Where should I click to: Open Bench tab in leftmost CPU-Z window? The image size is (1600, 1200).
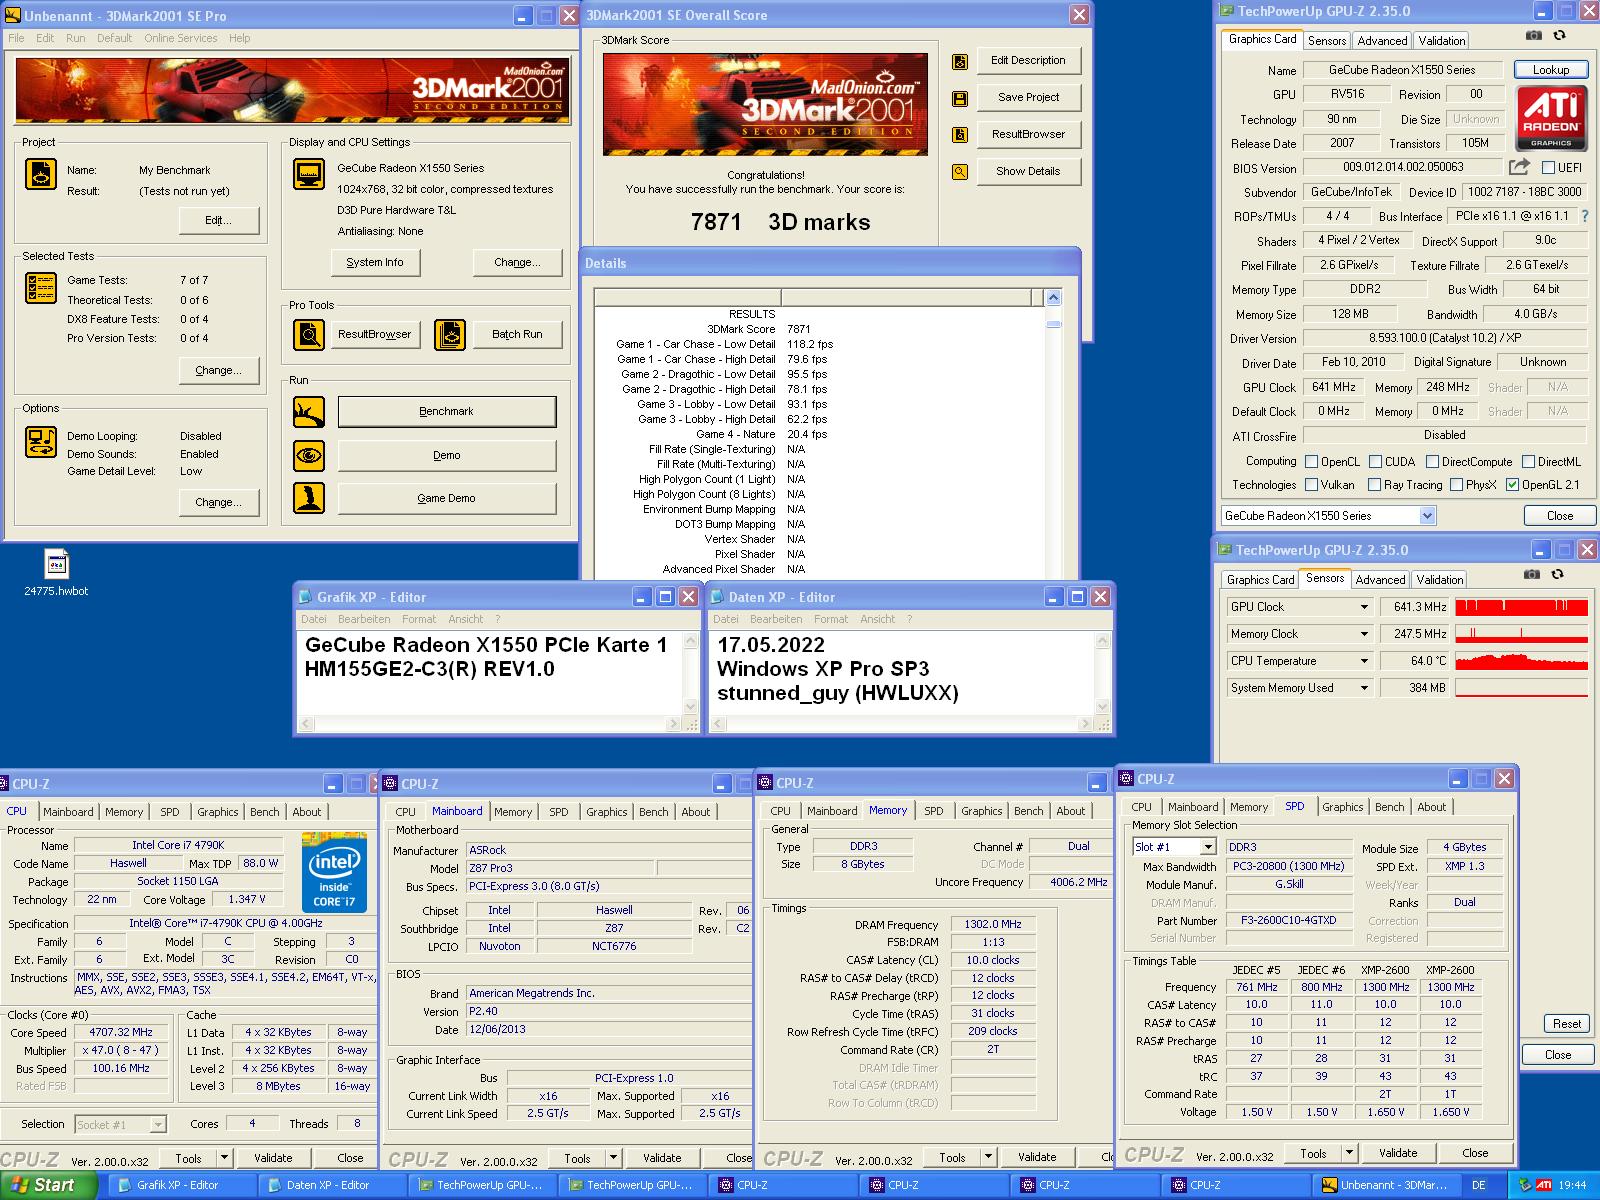264,812
